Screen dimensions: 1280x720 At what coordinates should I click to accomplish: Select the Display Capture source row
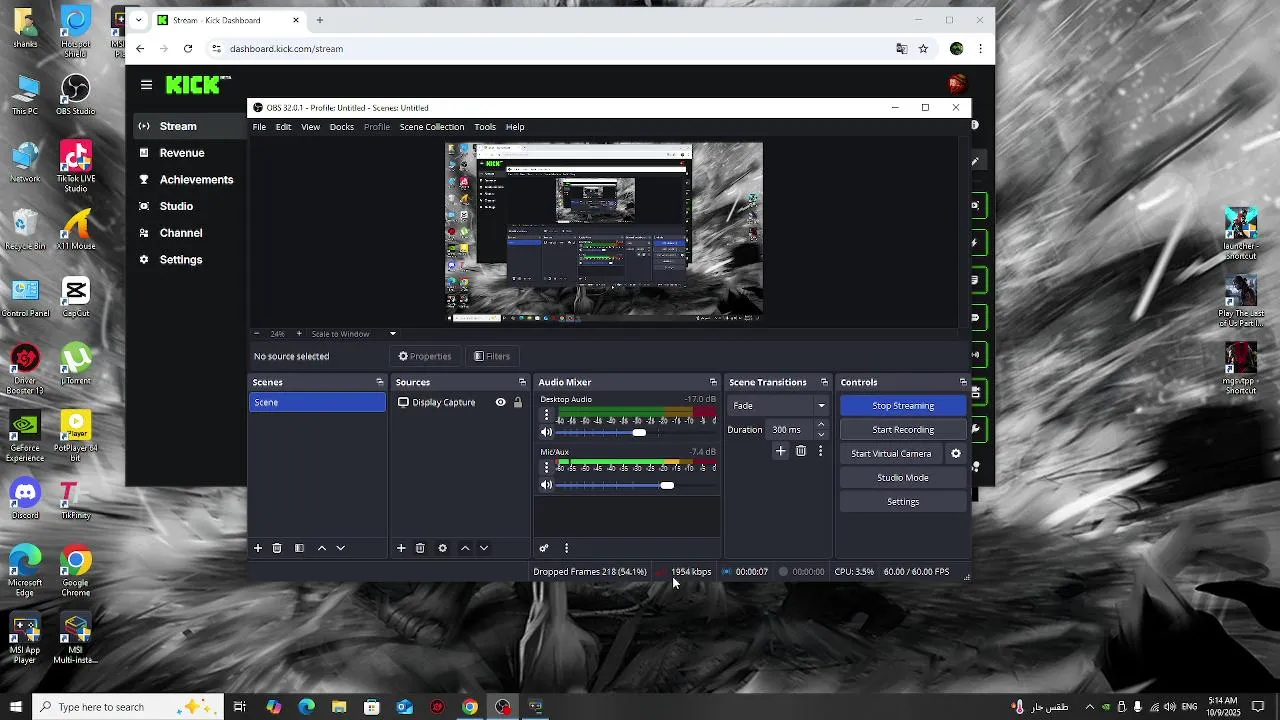coord(460,402)
